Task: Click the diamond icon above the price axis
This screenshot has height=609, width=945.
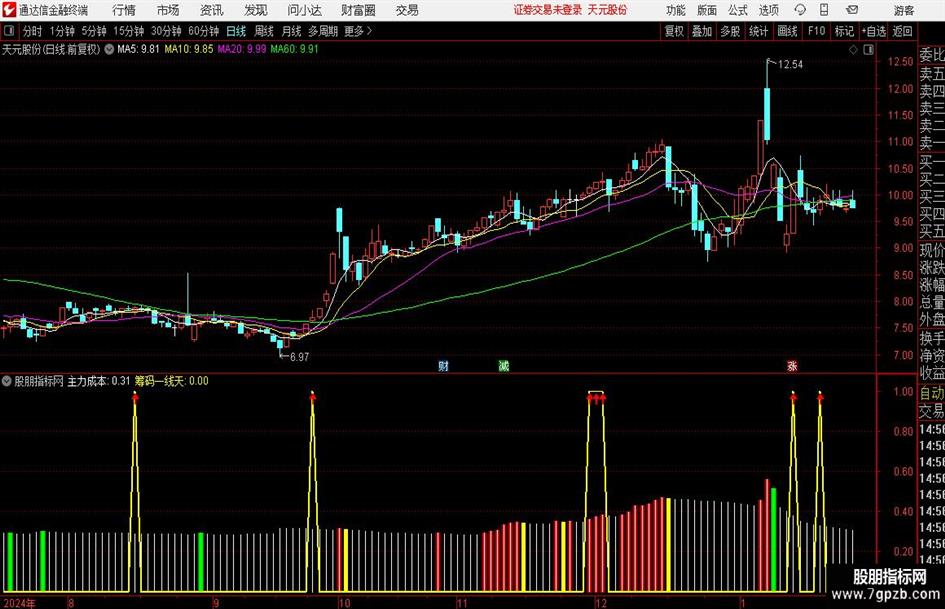Action: pyautogui.click(x=853, y=50)
